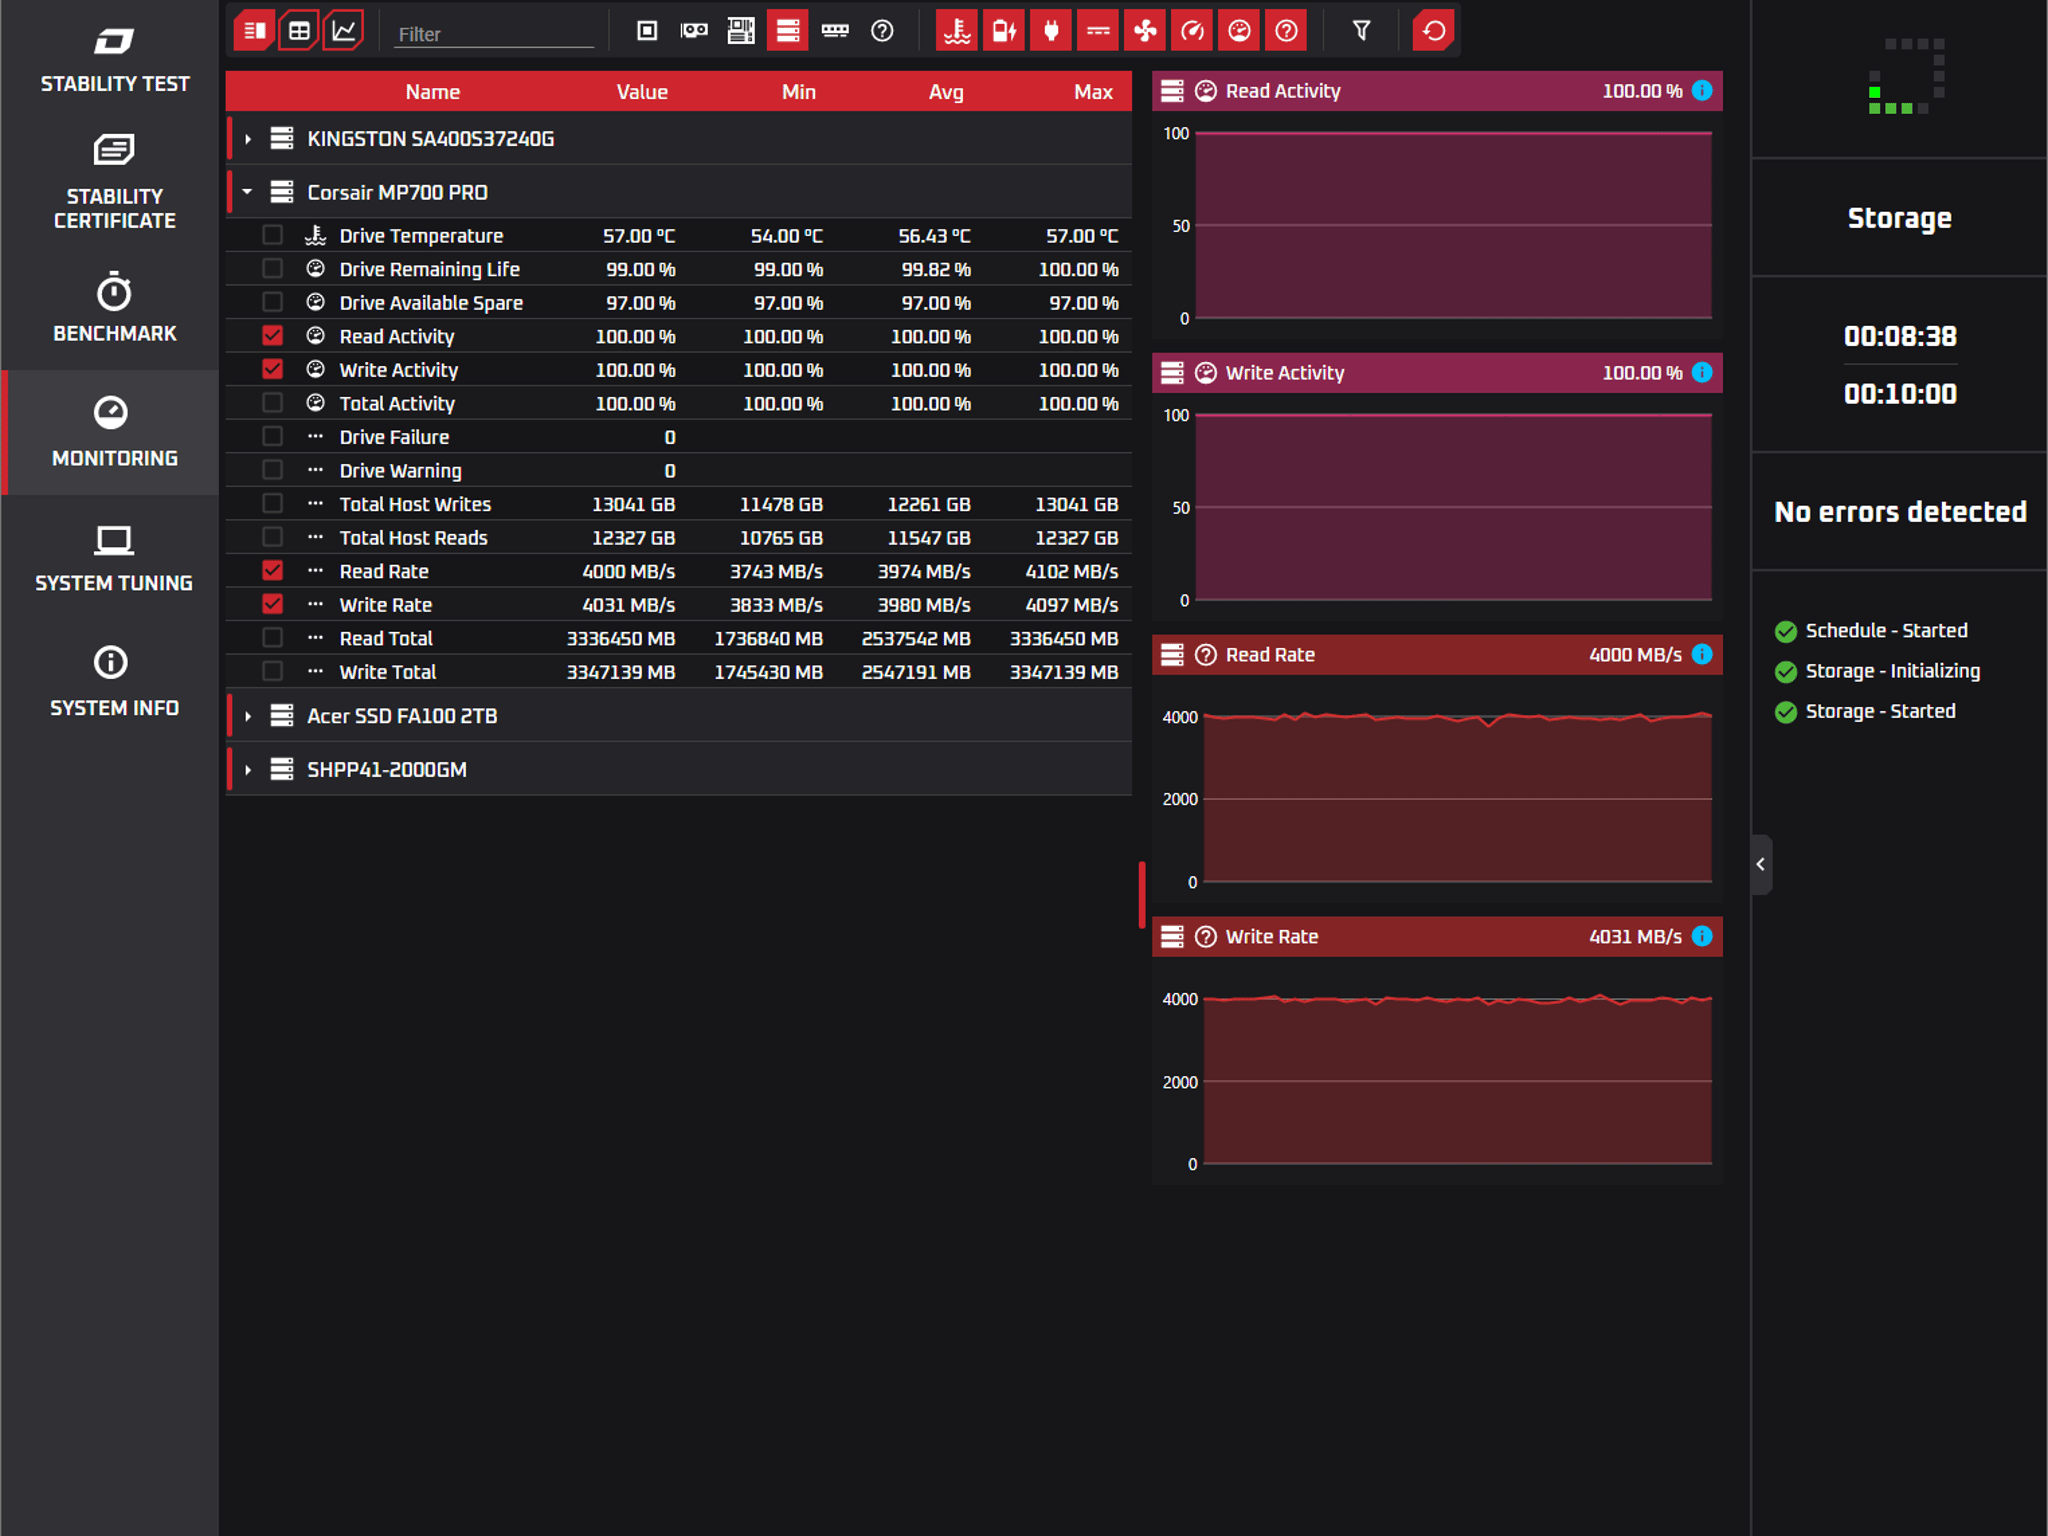The image size is (2048, 1536).
Task: Click the info icon on Write Rate graph
Action: coord(1702,937)
